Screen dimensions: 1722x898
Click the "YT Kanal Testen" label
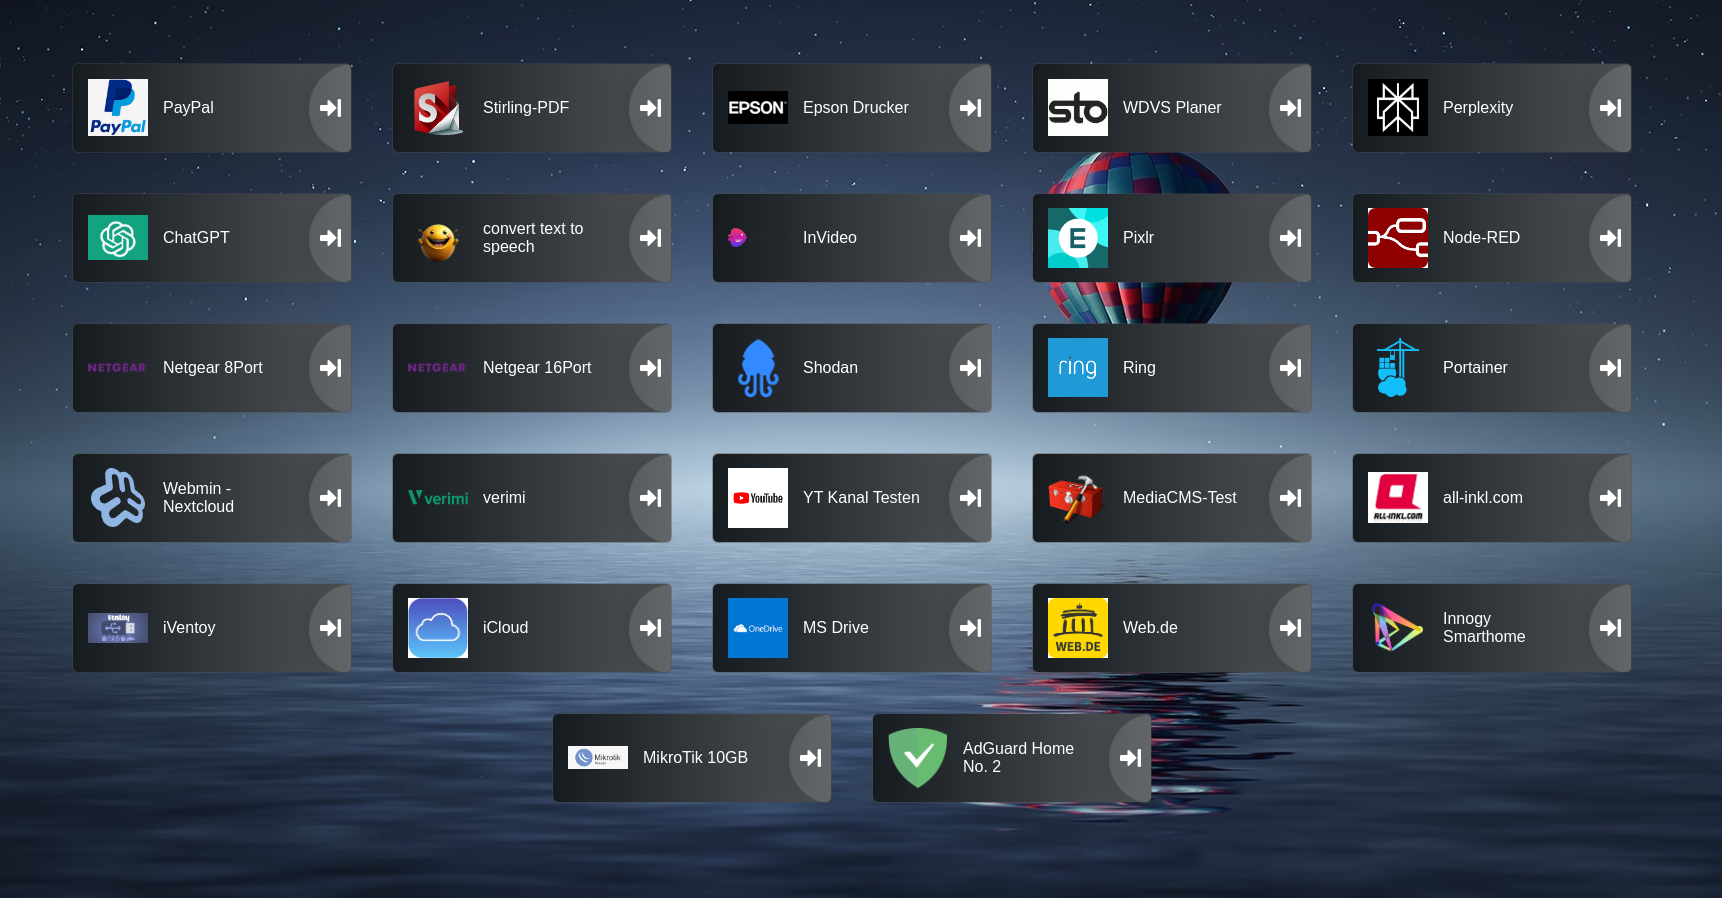(x=861, y=498)
